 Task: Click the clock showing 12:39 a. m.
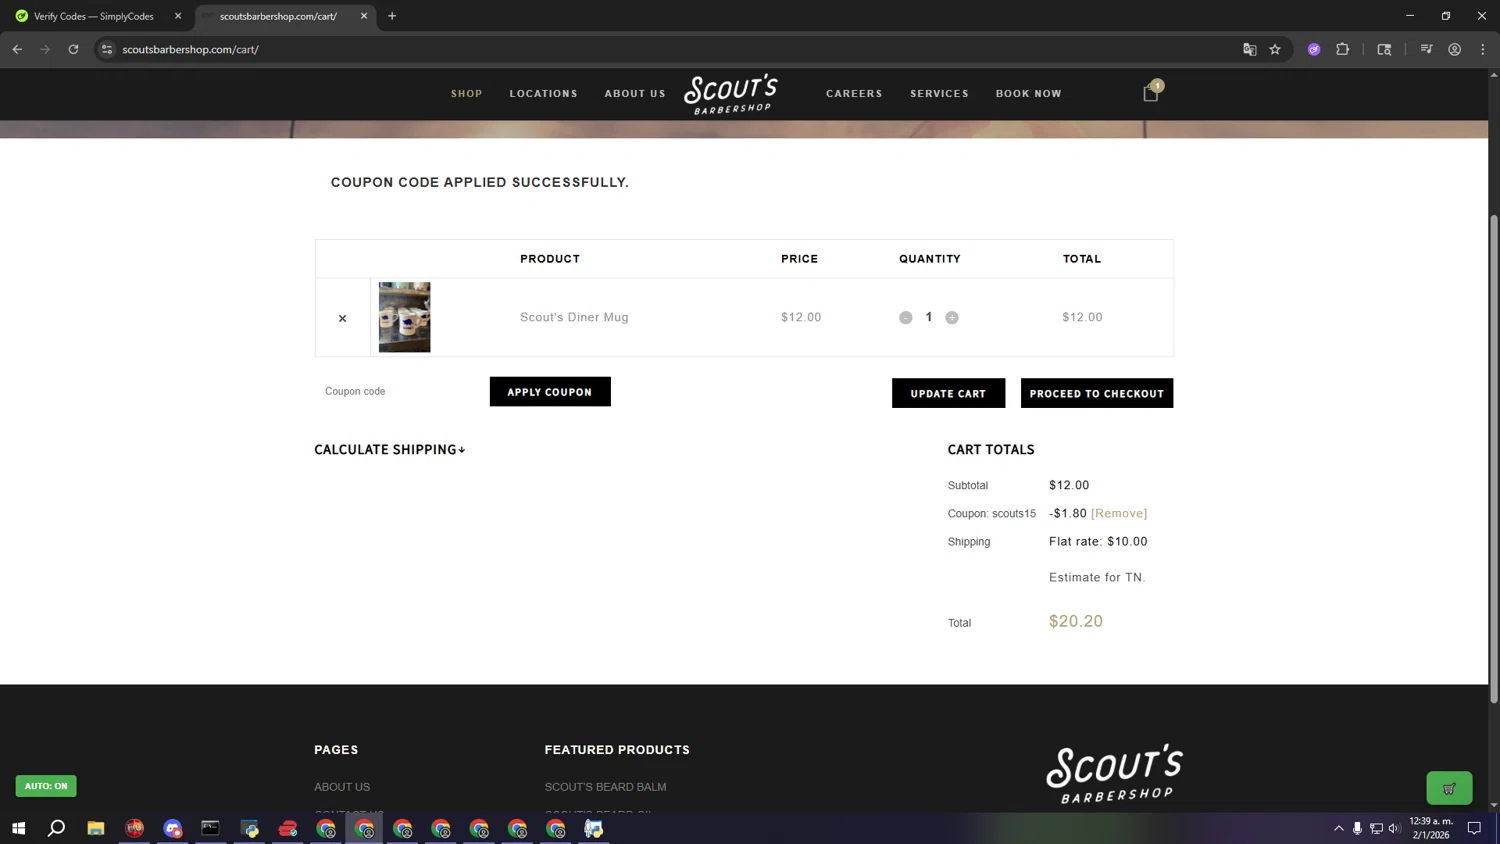[1430, 821]
